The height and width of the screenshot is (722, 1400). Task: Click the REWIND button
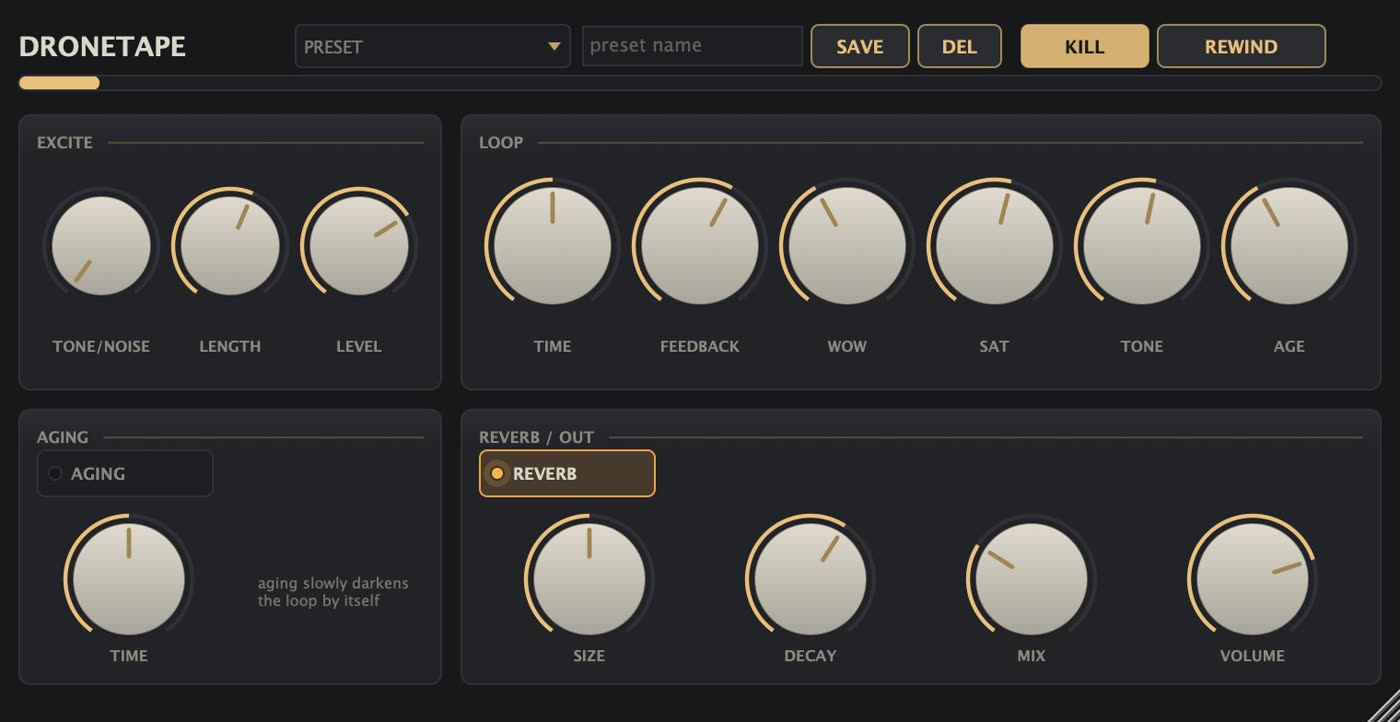pyautogui.click(x=1241, y=46)
